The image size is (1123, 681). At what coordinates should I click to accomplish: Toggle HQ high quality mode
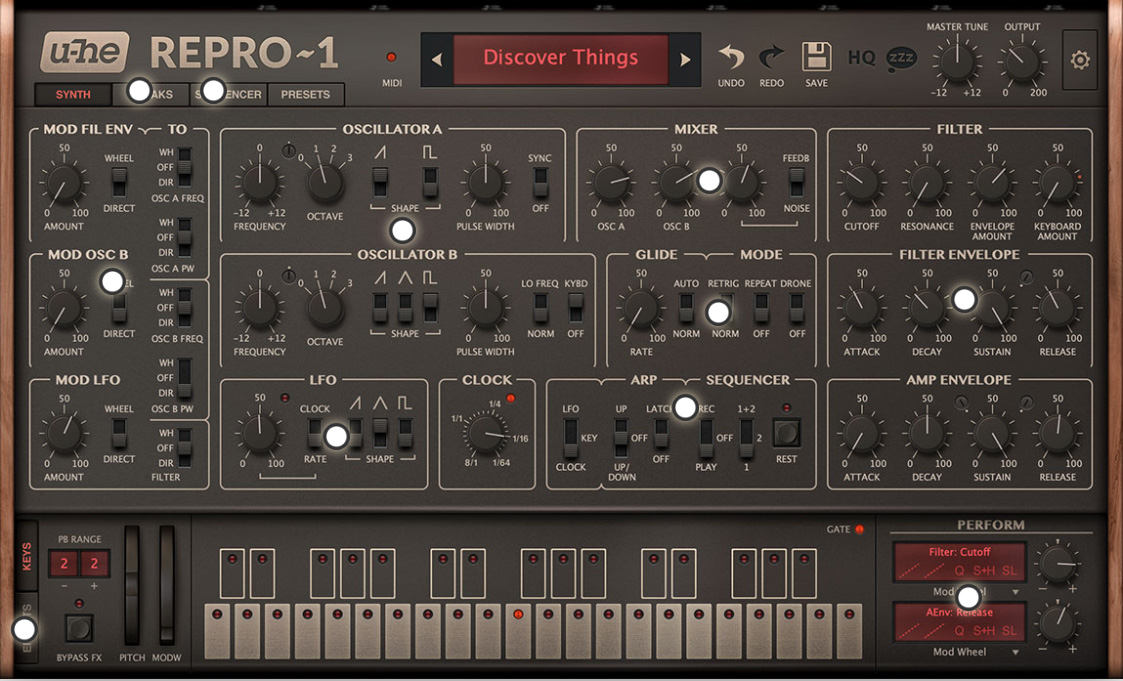pyautogui.click(x=862, y=57)
